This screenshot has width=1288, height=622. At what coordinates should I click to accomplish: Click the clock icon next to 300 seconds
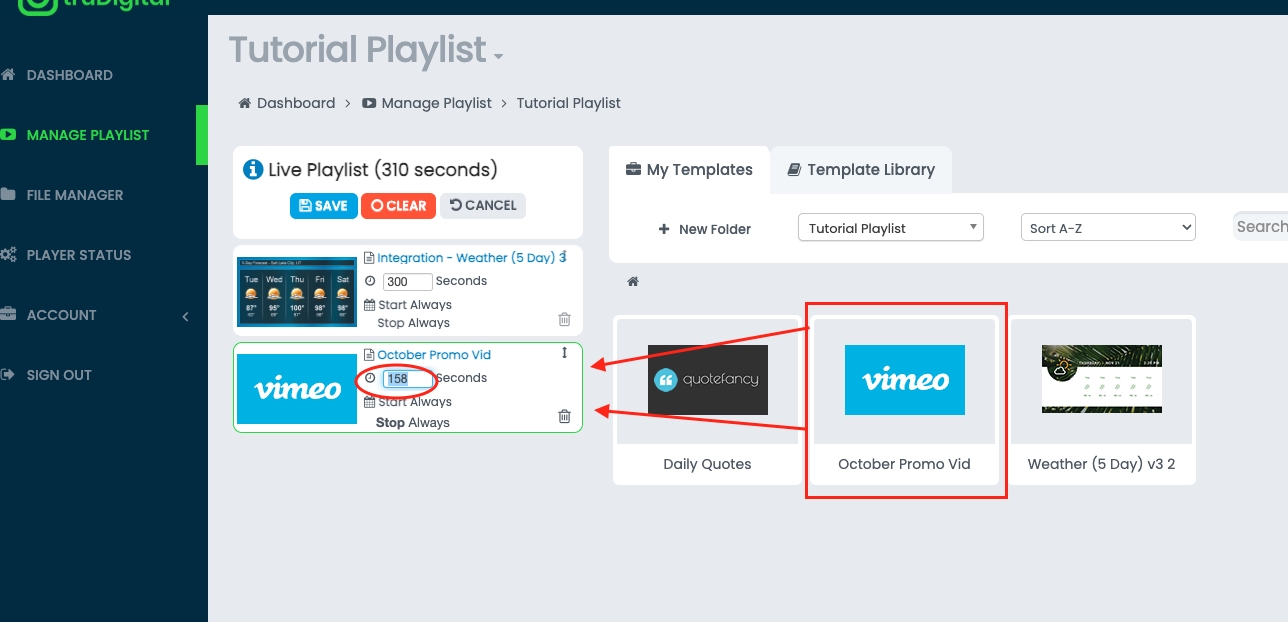370,282
